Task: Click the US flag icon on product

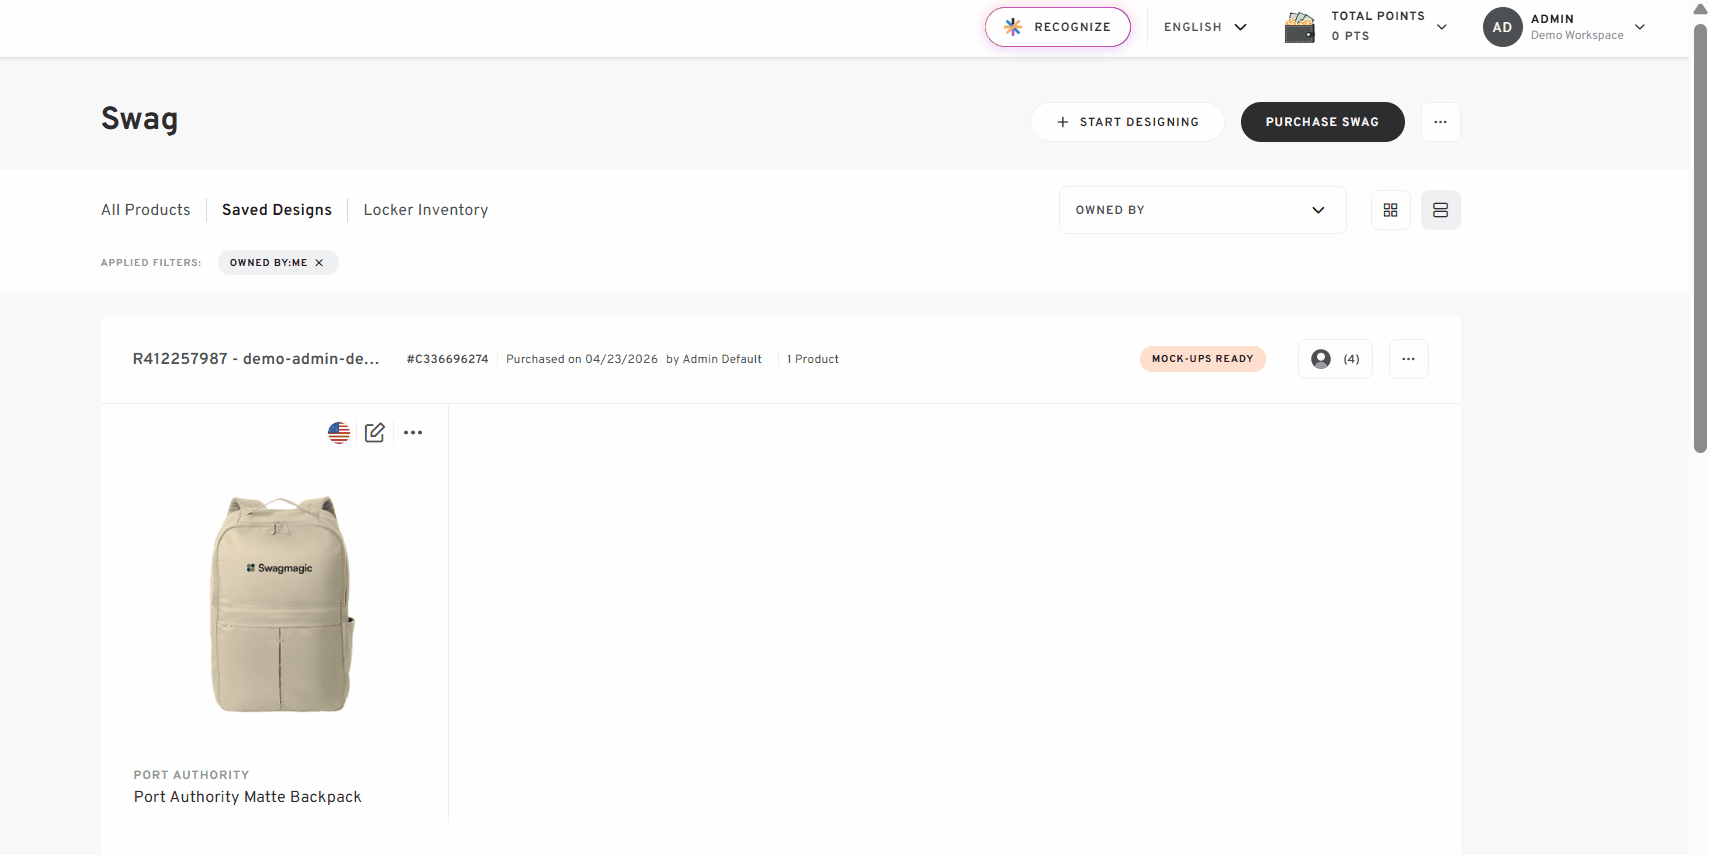Action: pyautogui.click(x=339, y=433)
